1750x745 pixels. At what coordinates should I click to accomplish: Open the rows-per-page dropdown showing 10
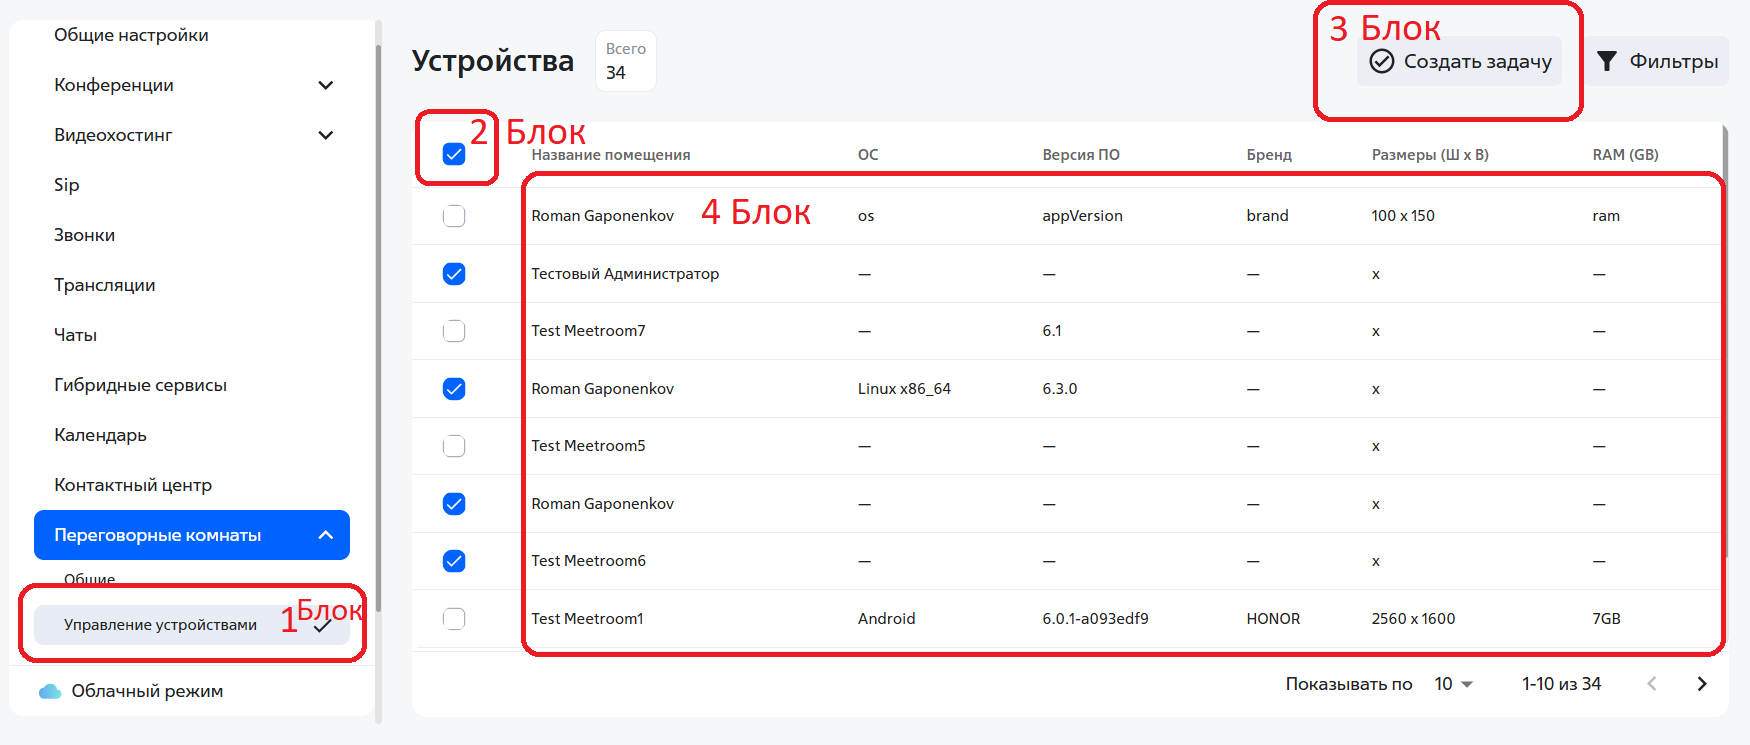click(x=1453, y=684)
